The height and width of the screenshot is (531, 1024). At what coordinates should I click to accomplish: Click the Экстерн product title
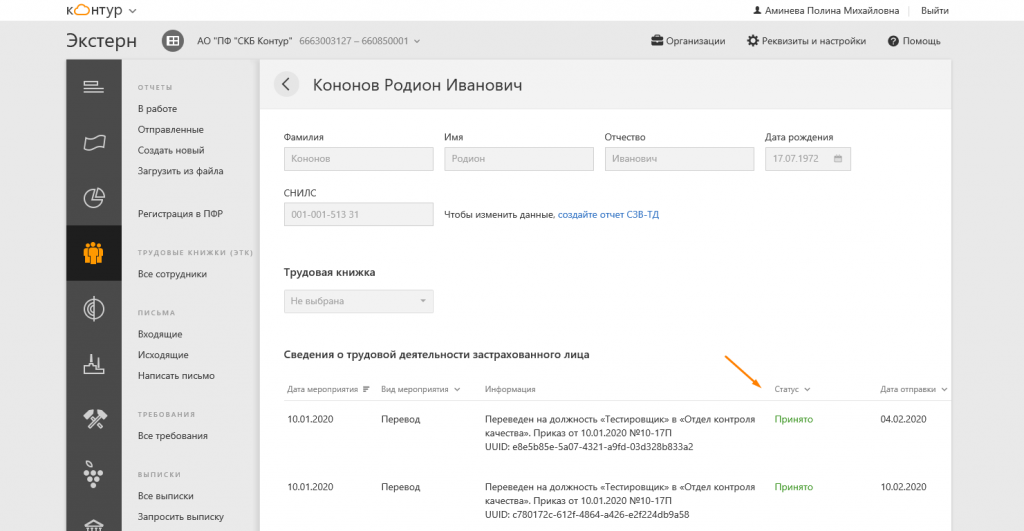tap(101, 40)
